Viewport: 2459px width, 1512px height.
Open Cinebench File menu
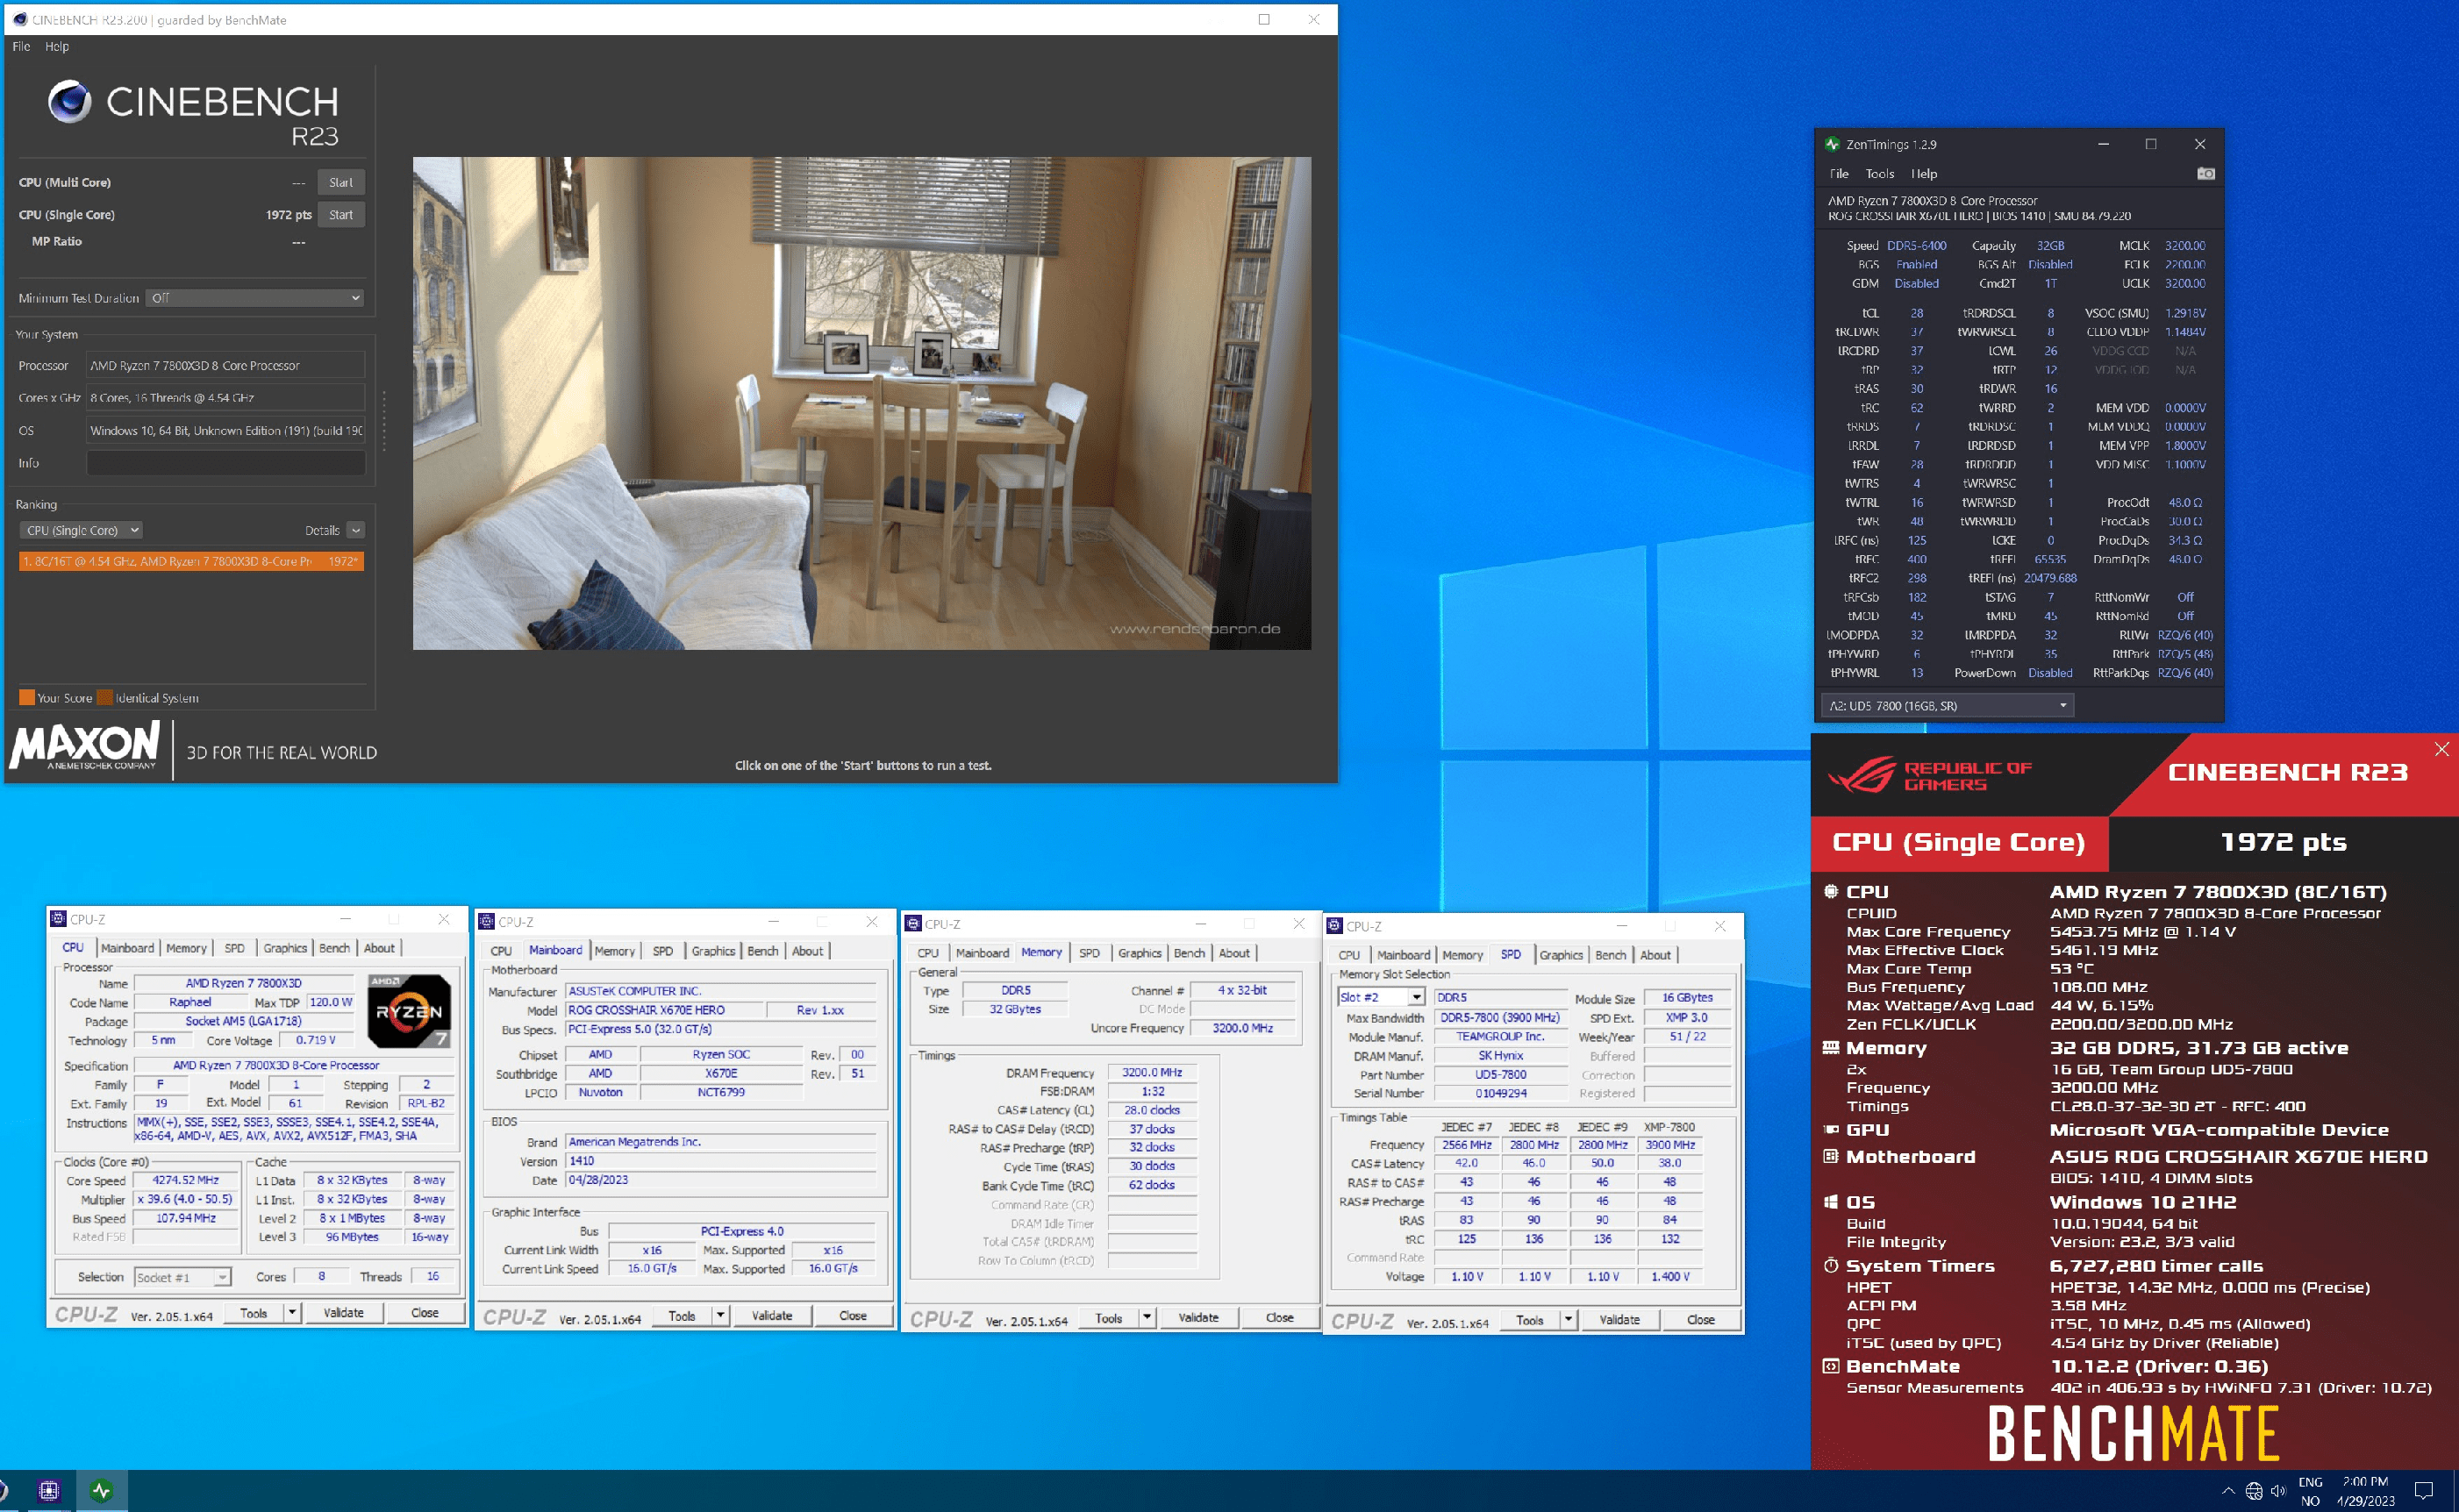click(21, 46)
